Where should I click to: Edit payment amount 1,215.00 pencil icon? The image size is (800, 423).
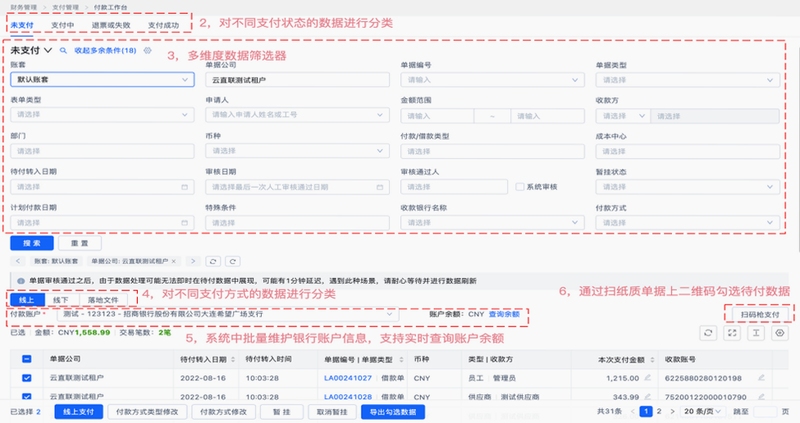point(647,378)
